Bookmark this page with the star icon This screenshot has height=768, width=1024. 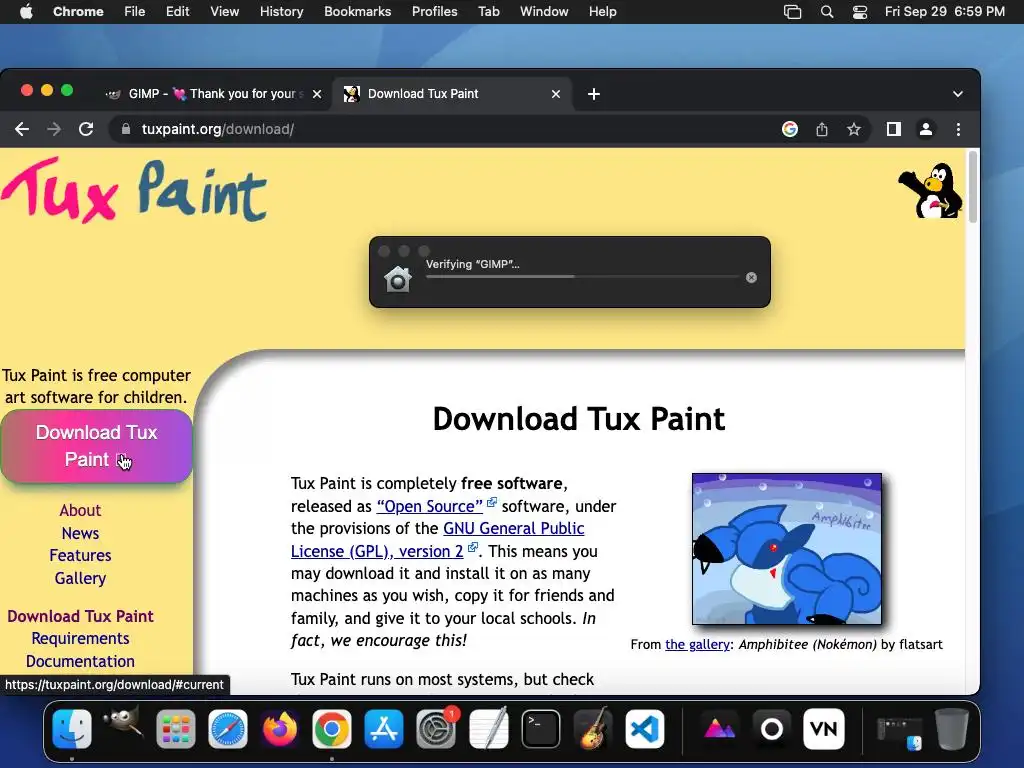pos(854,129)
